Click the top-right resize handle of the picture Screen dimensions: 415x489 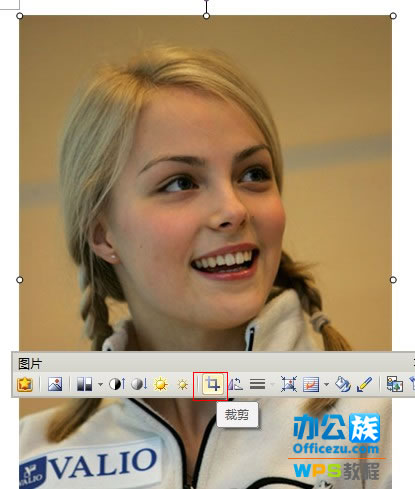[x=393, y=16]
